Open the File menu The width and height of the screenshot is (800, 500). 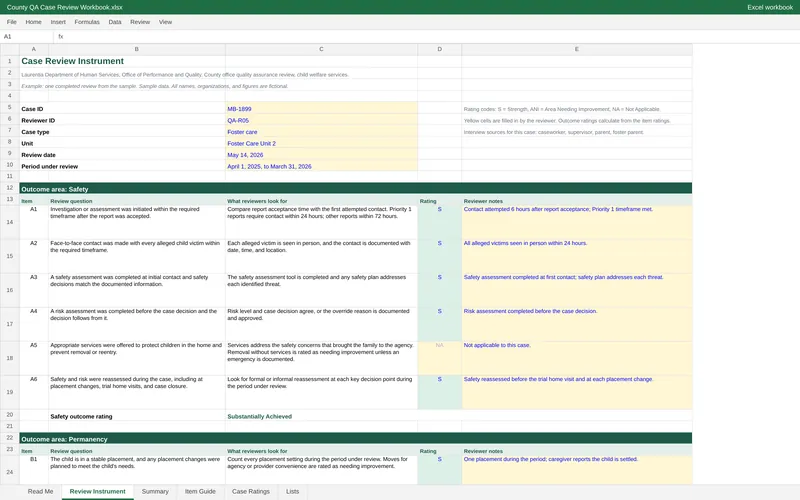point(12,22)
